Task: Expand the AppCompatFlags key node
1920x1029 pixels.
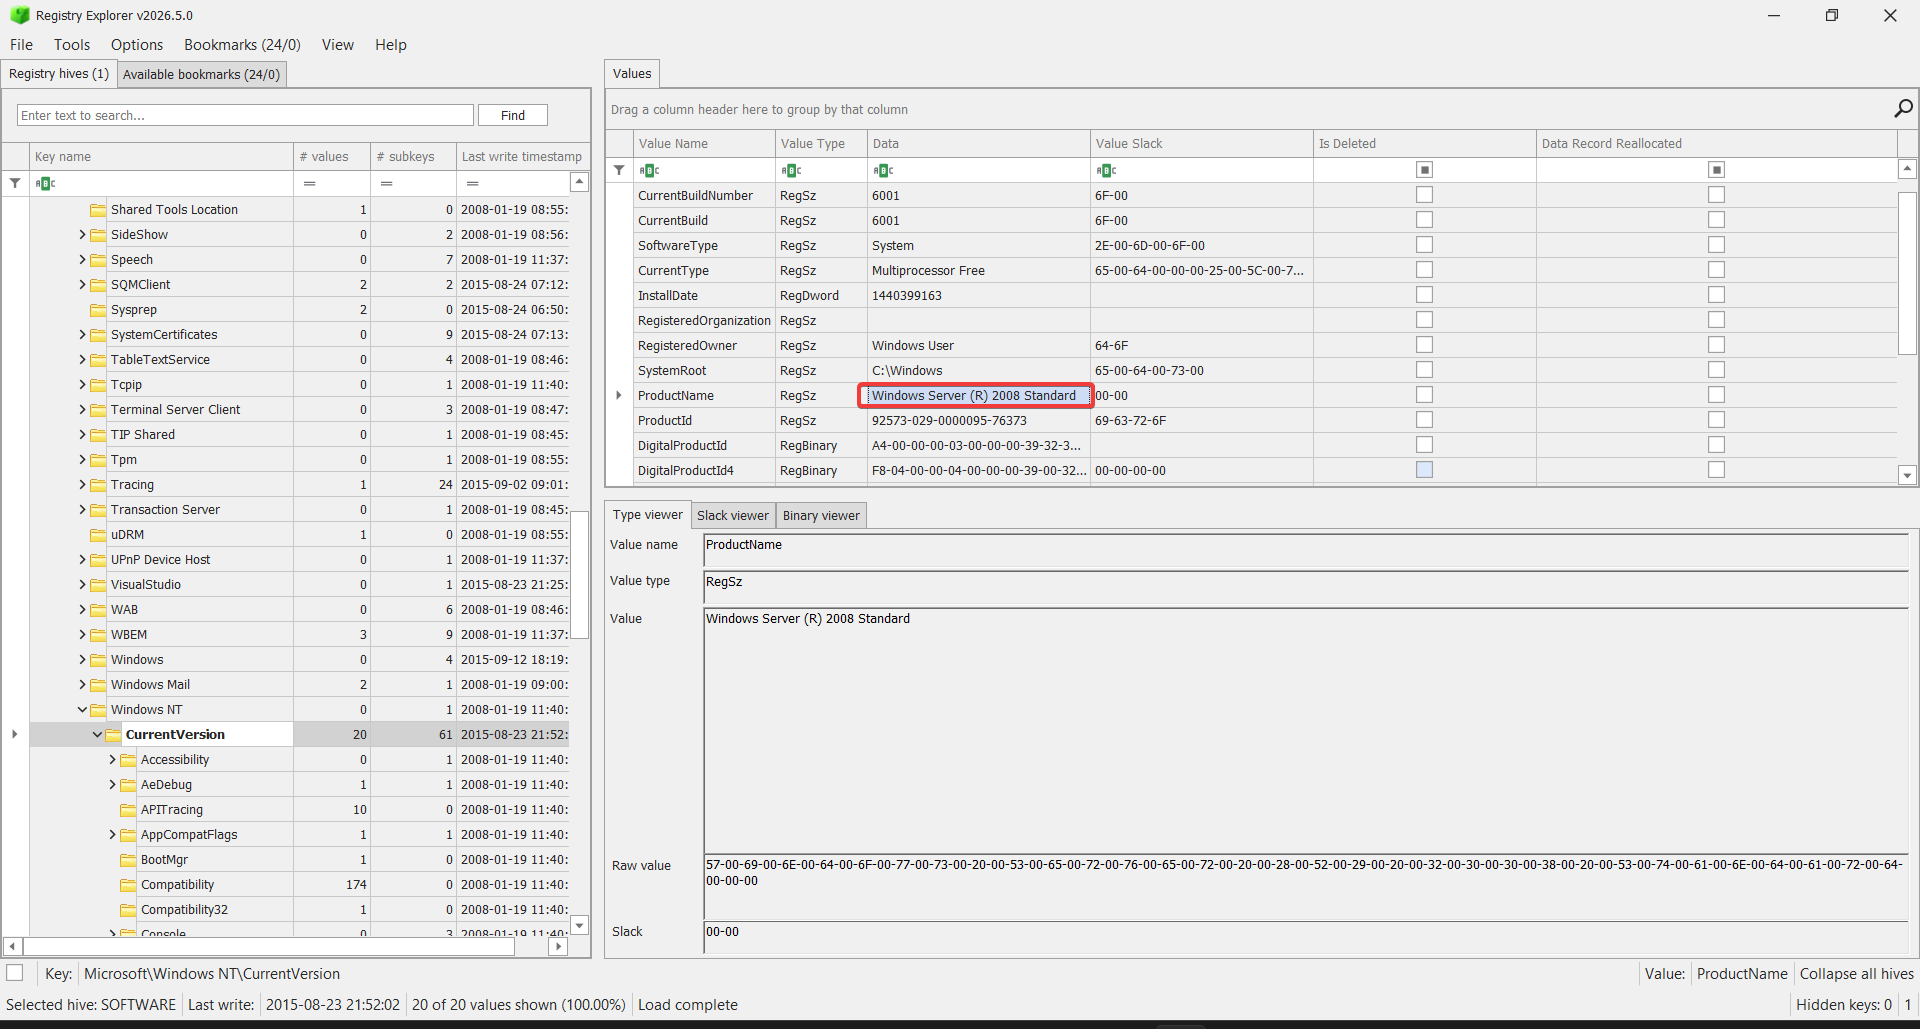Action: point(112,835)
